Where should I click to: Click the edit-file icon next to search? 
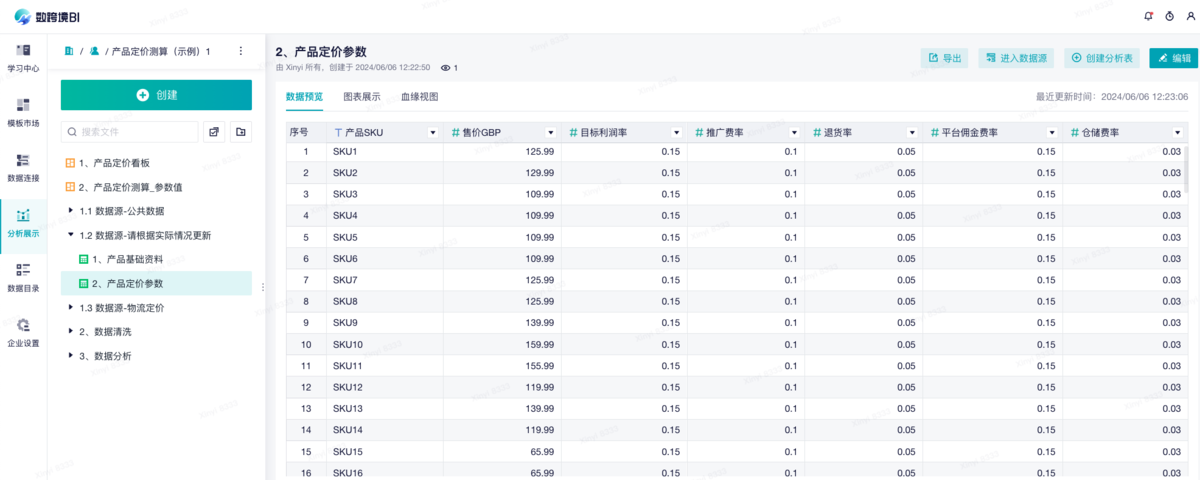point(214,131)
